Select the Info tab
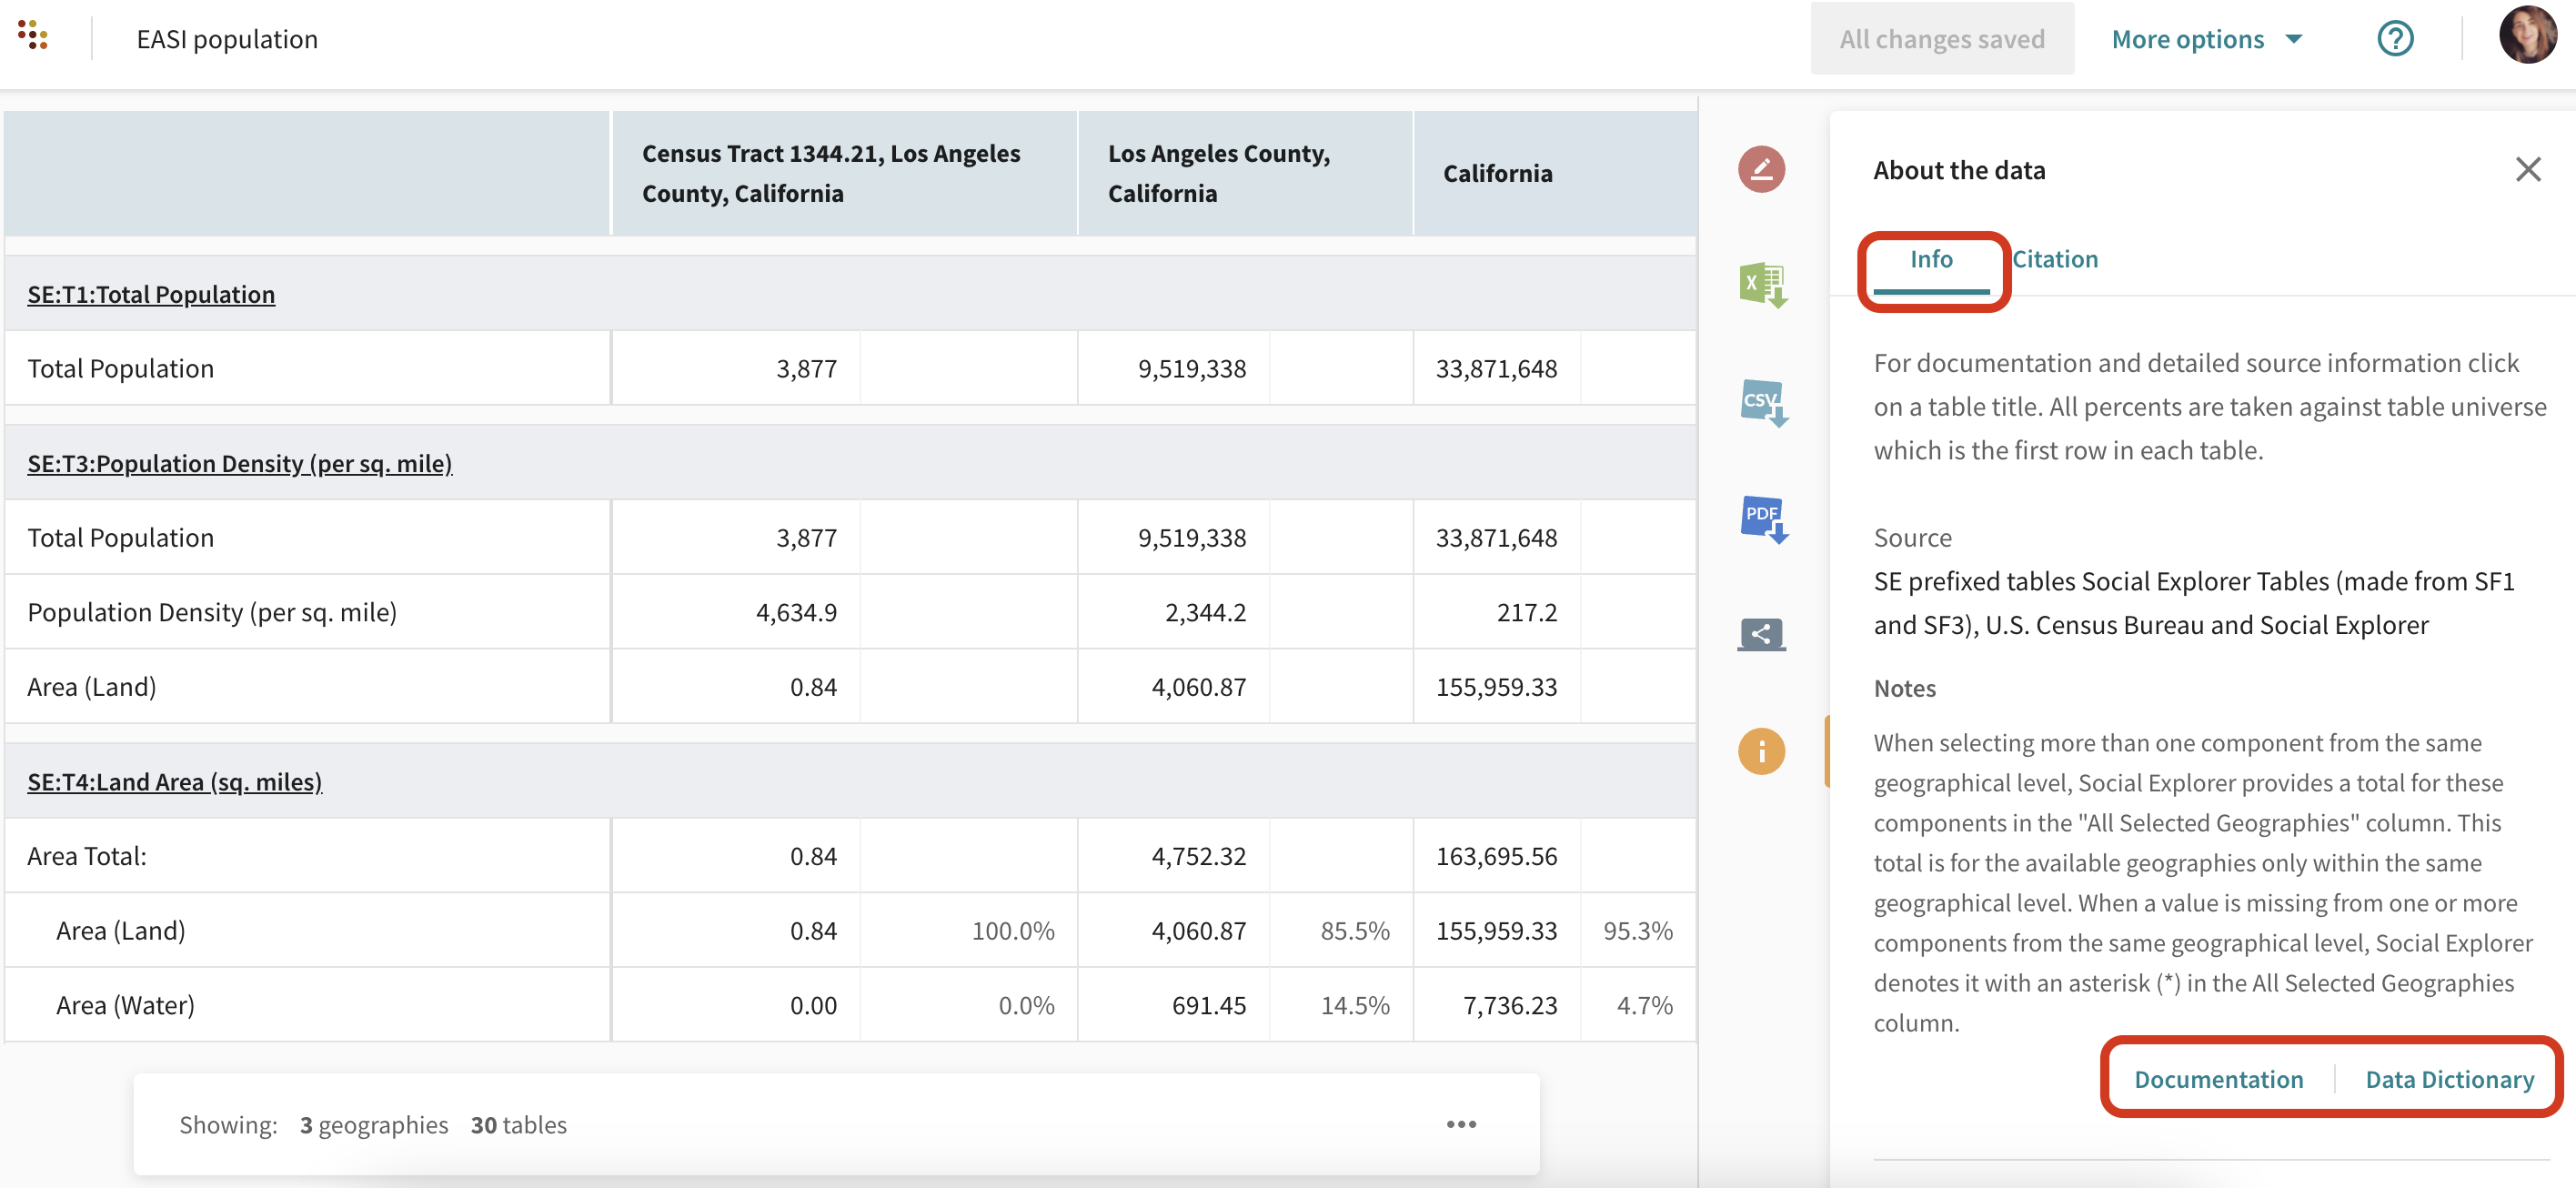The width and height of the screenshot is (2576, 1188). [x=1930, y=259]
